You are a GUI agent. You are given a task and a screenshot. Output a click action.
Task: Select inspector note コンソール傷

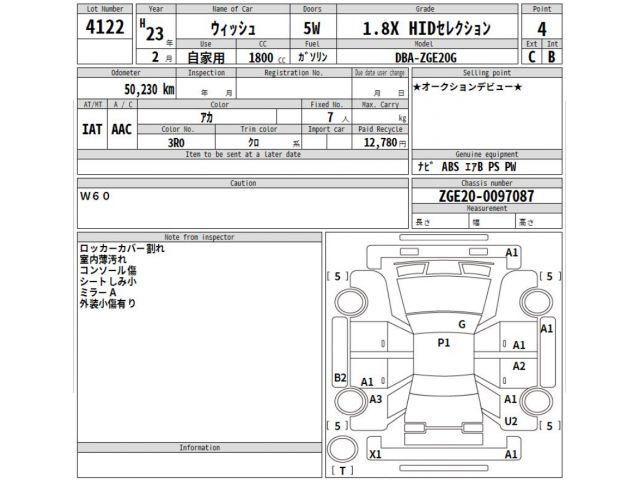(x=108, y=270)
